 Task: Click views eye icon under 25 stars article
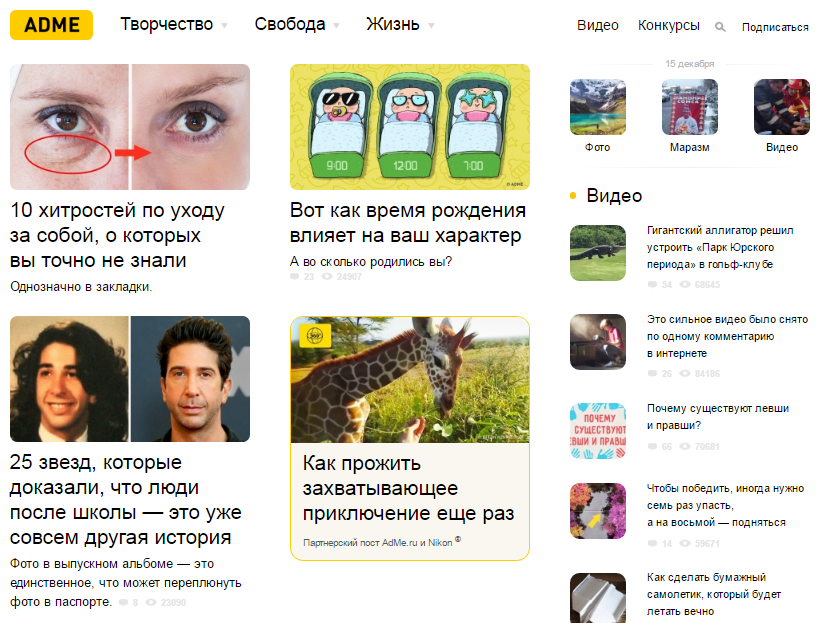tap(151, 602)
